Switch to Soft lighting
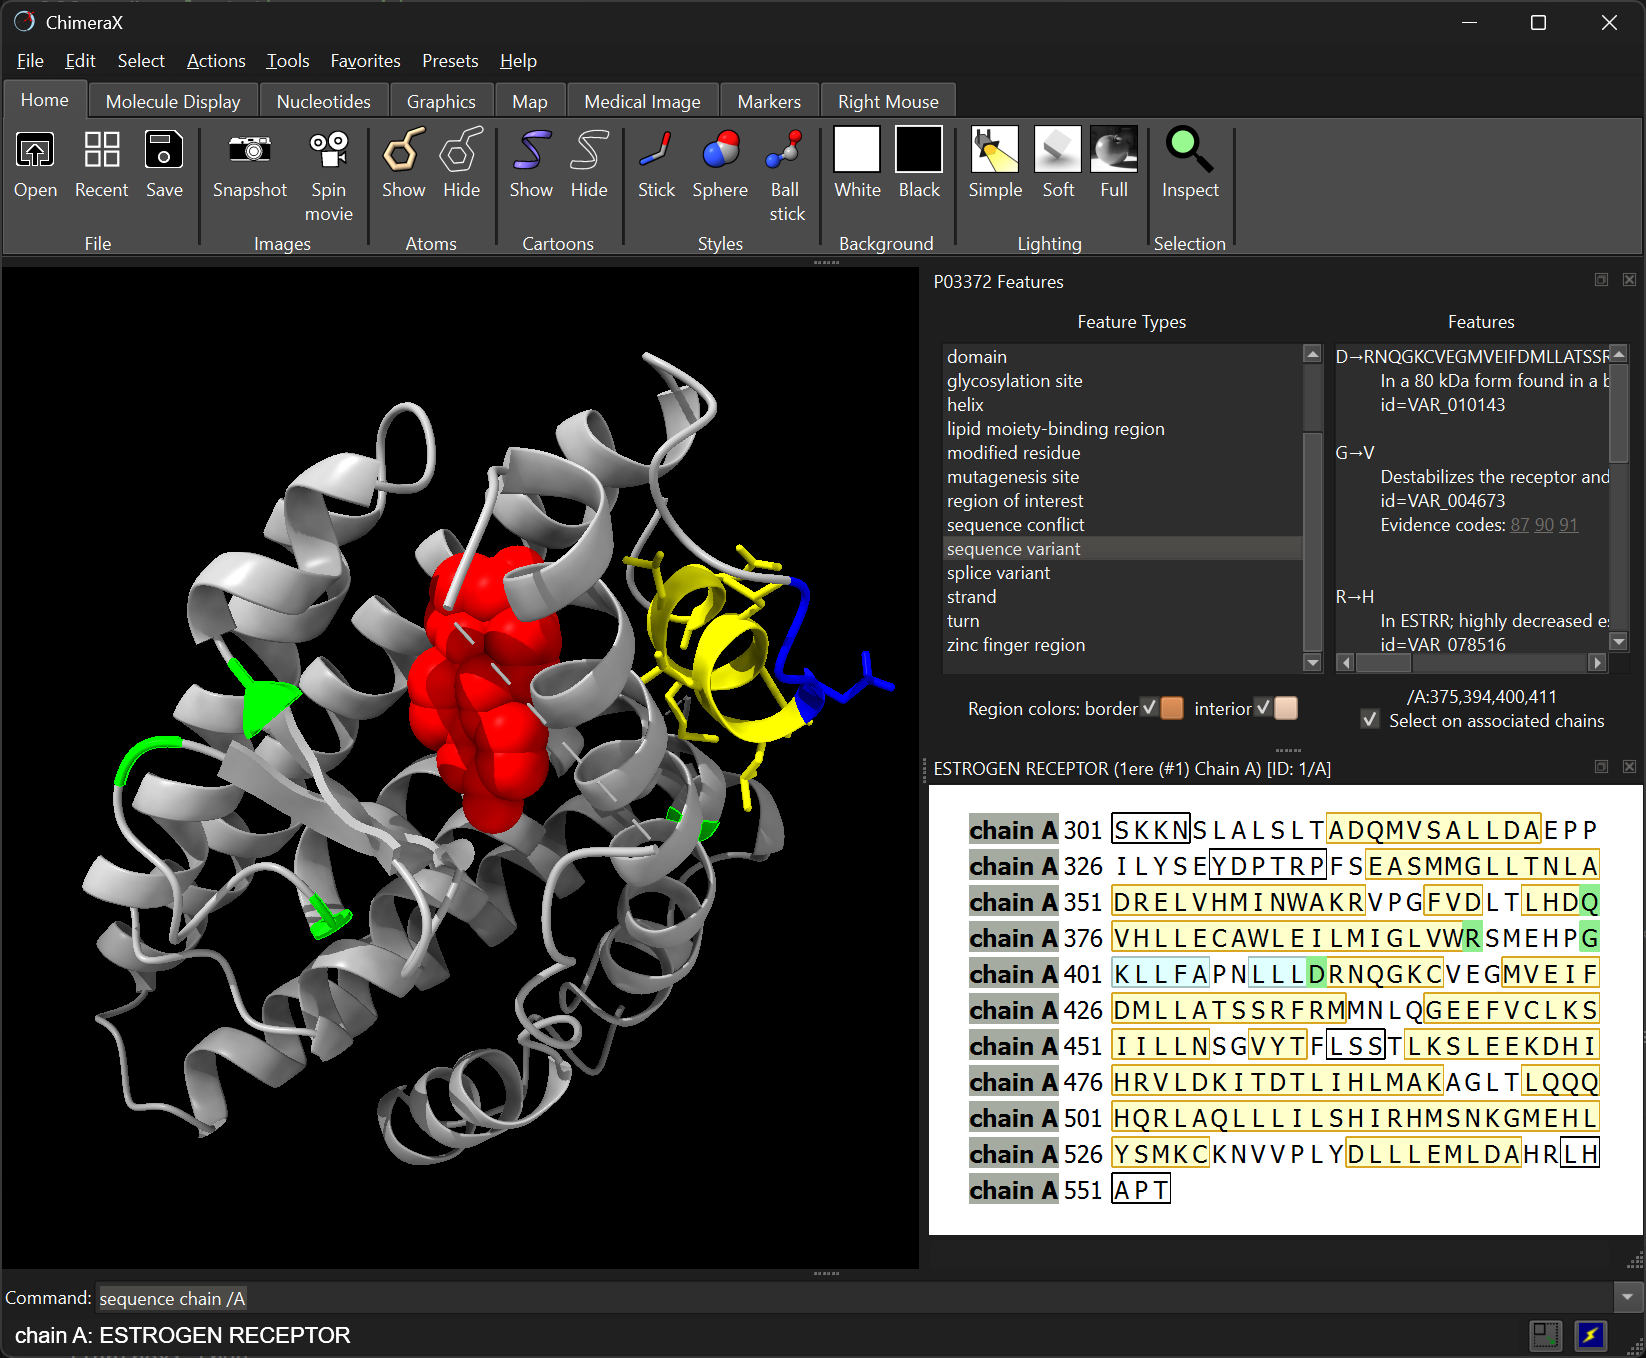 (x=1057, y=160)
